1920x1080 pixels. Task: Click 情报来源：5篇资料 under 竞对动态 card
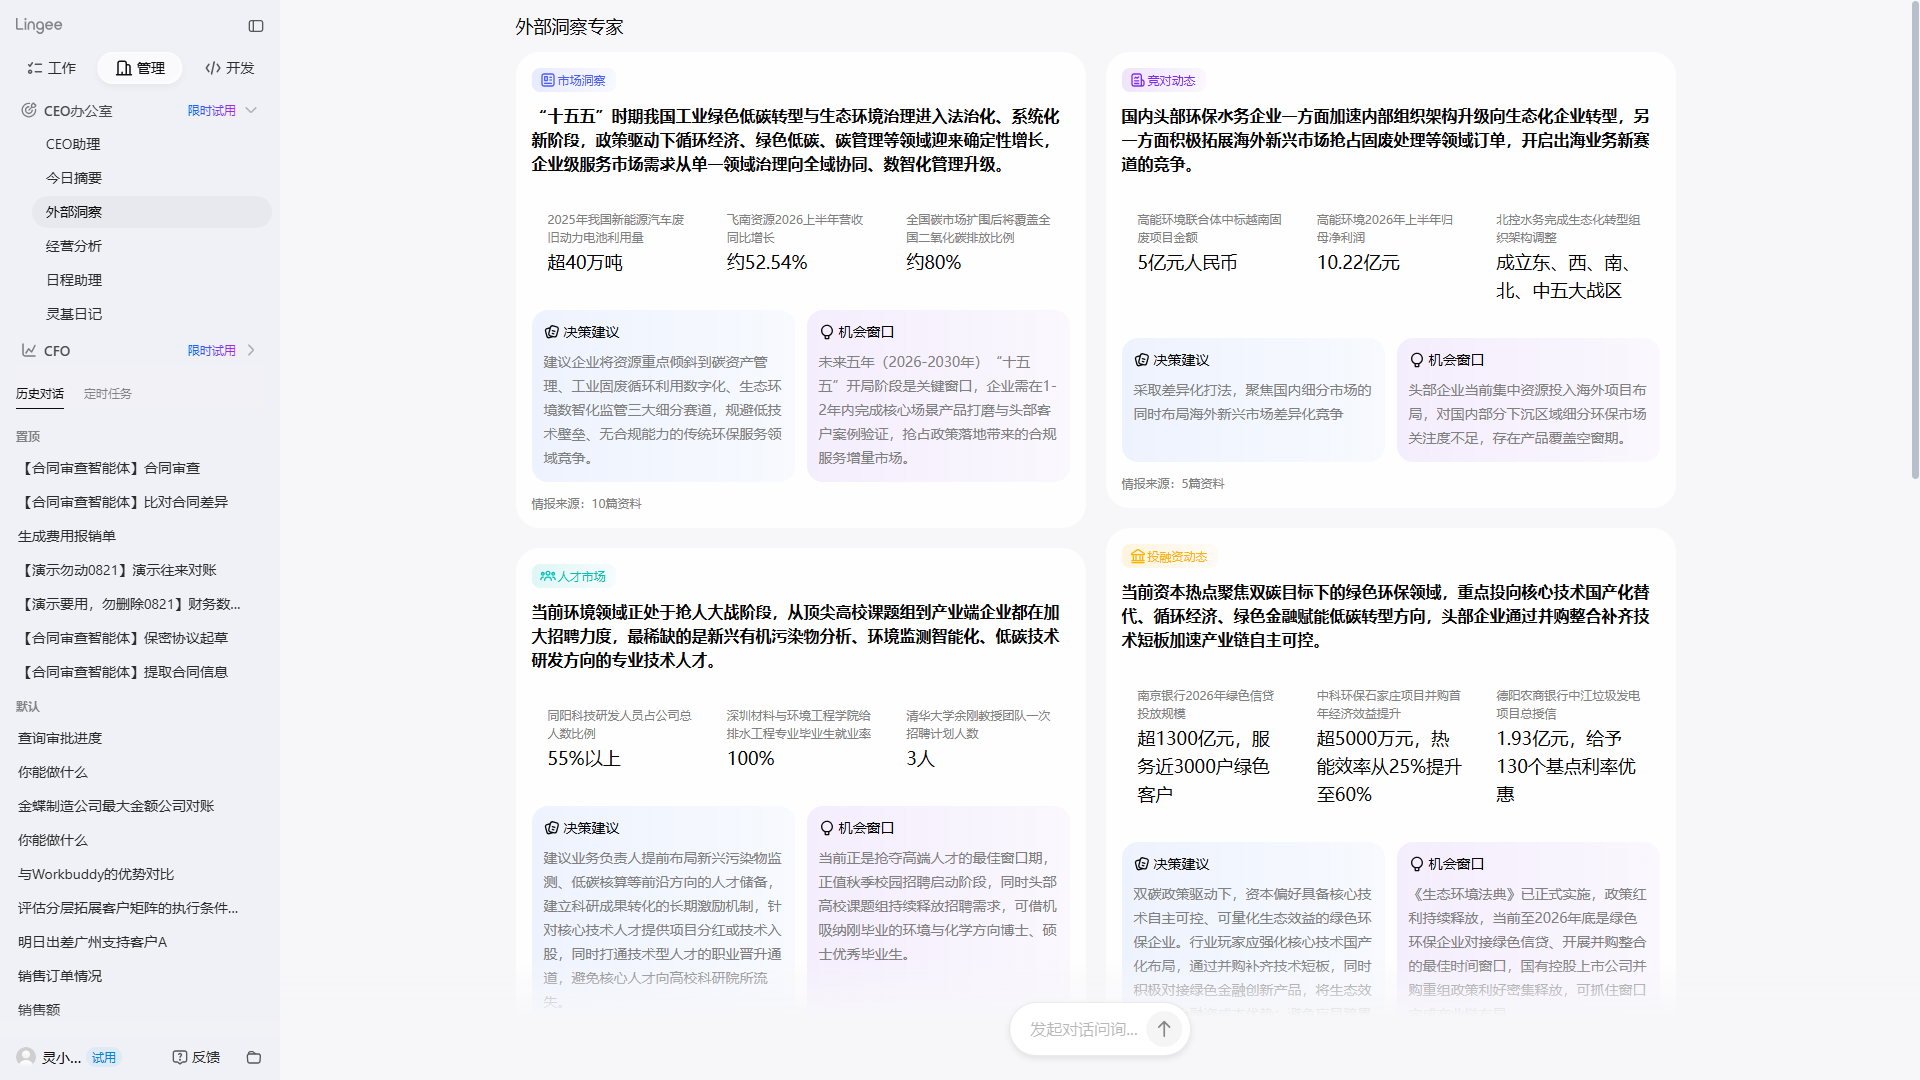(x=1172, y=484)
